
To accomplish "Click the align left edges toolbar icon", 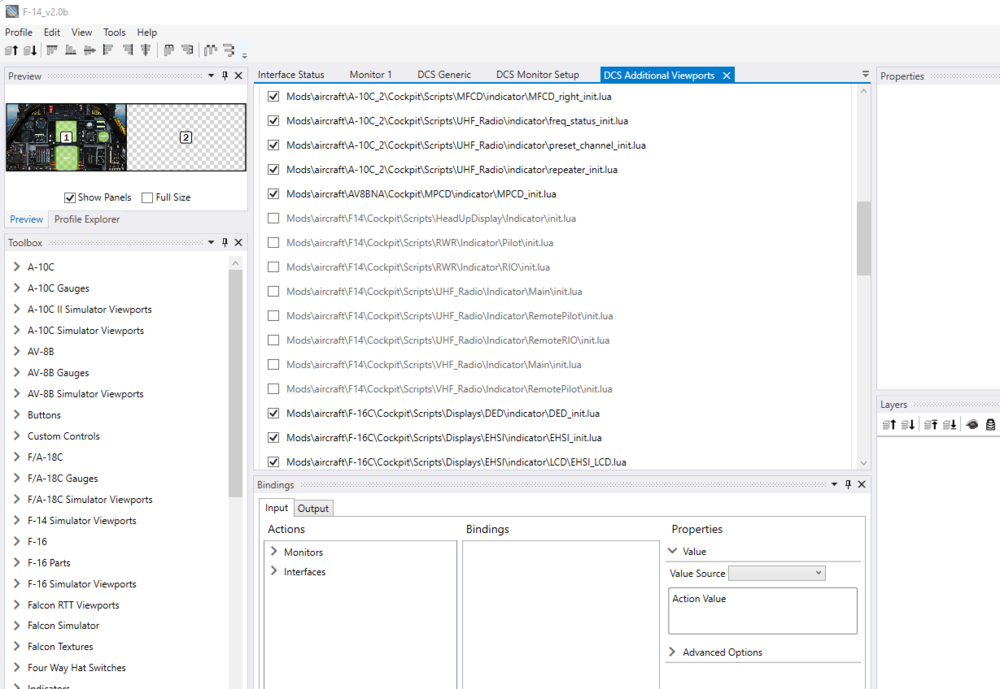I will (108, 50).
